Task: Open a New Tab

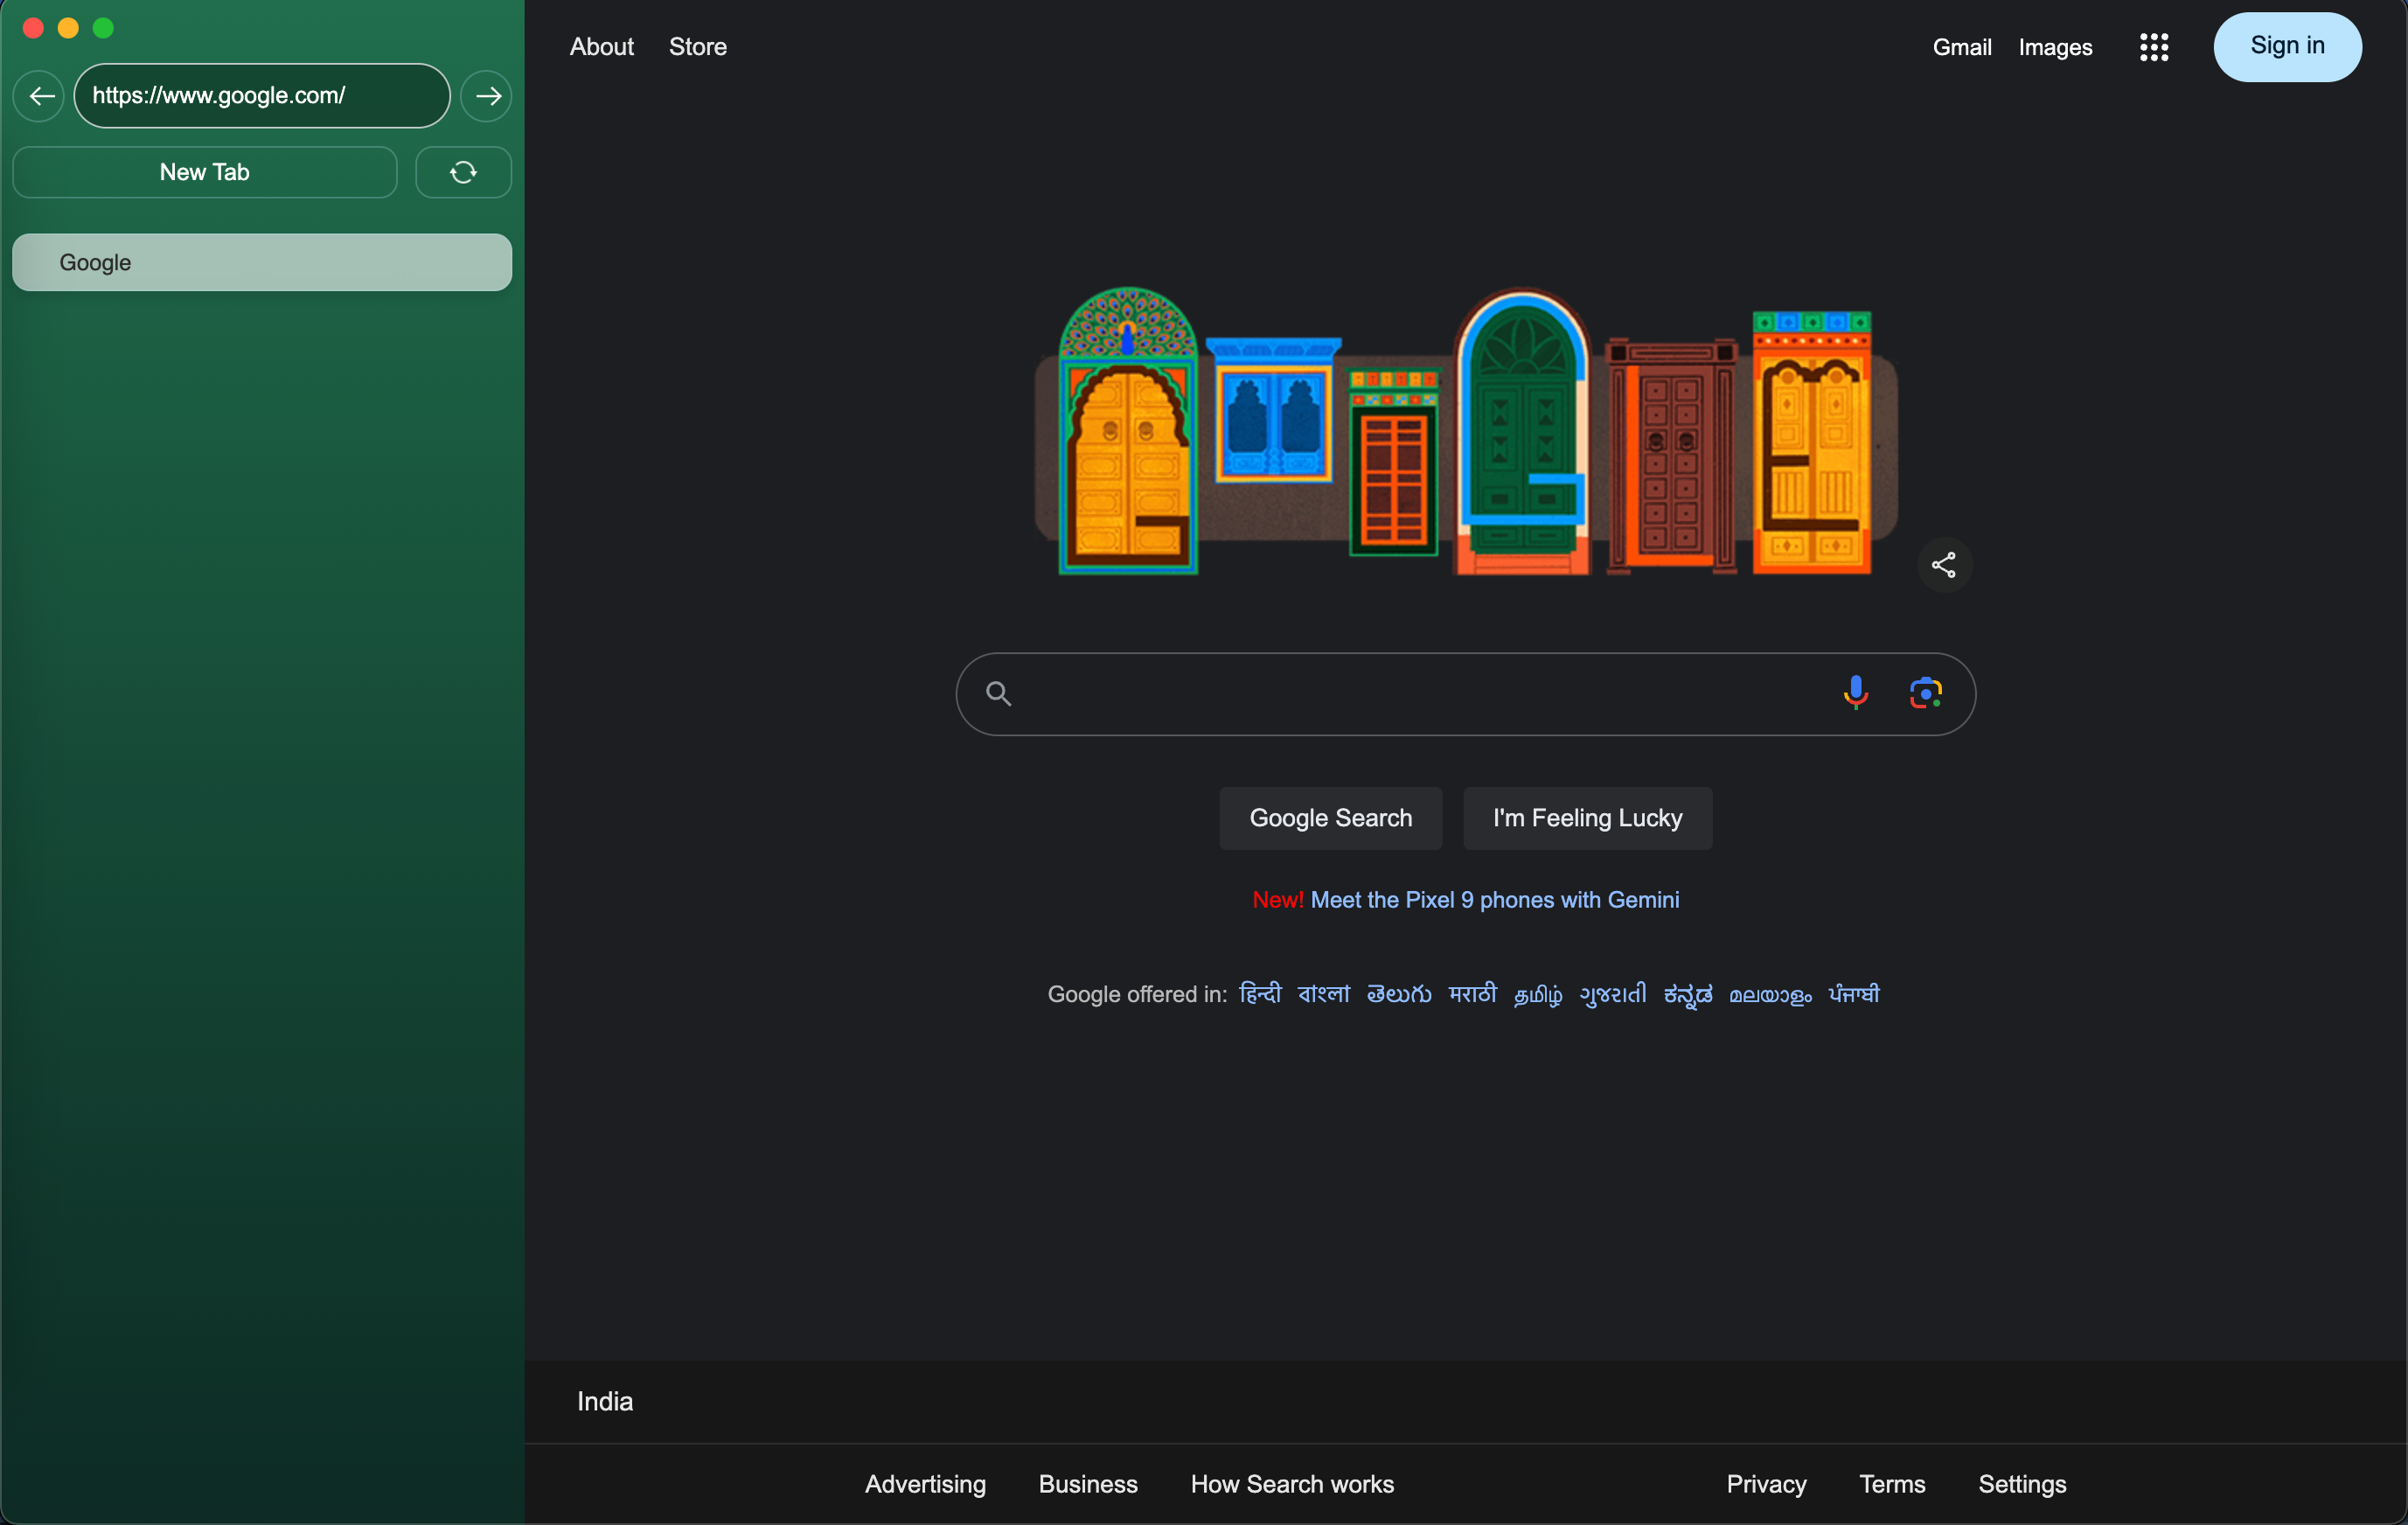Action: coord(205,172)
